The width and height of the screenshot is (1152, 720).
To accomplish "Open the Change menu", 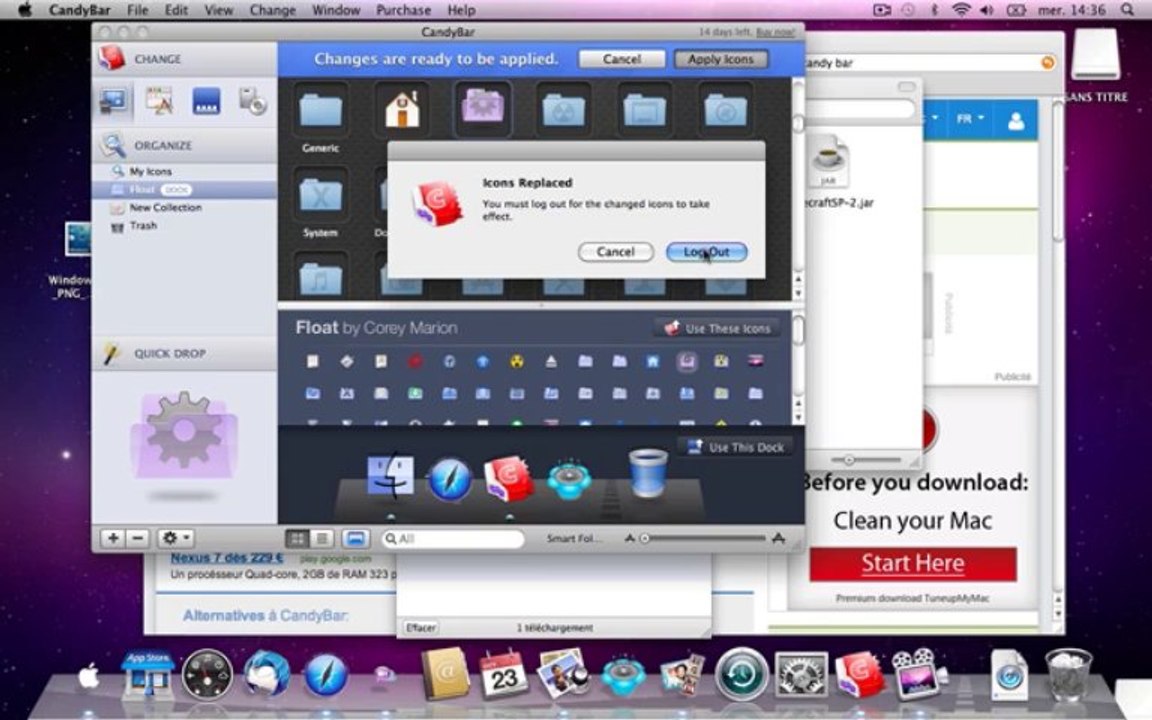I will (x=273, y=10).
